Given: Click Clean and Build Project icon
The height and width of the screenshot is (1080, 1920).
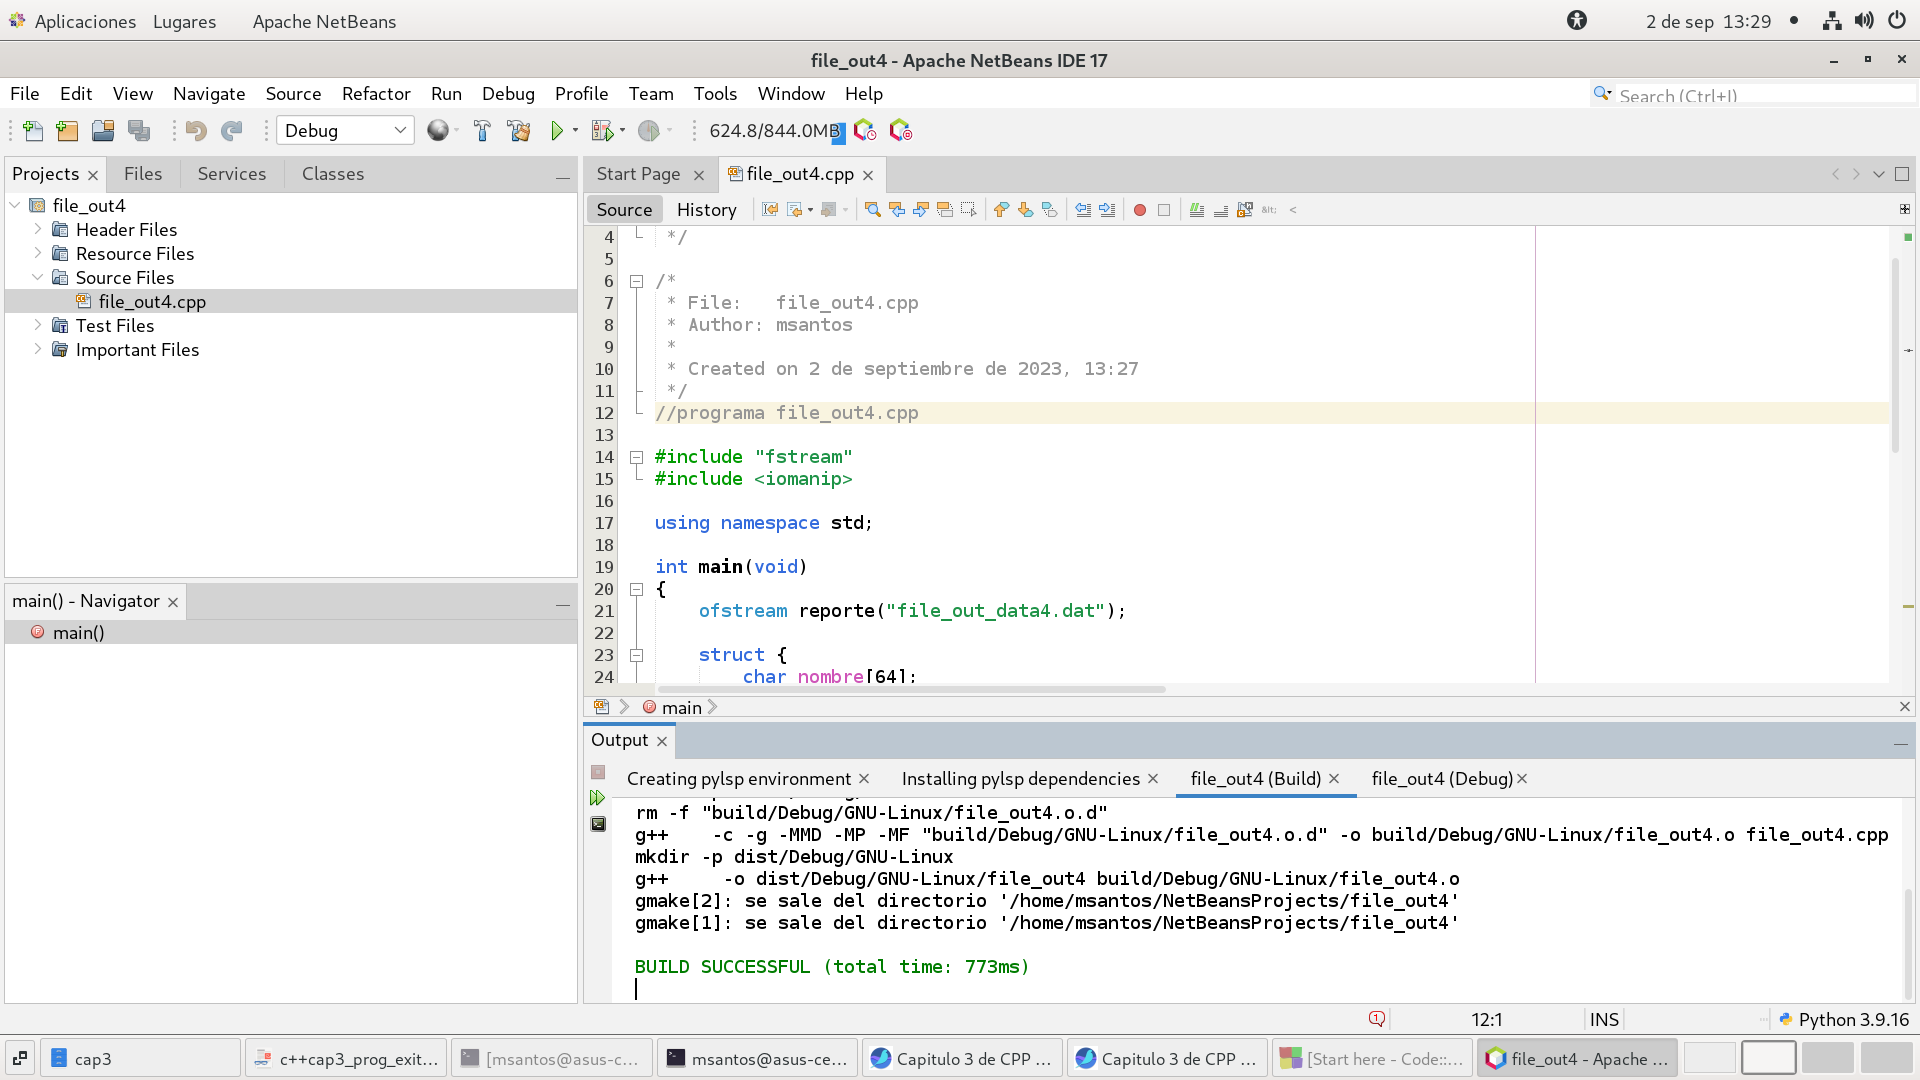Looking at the screenshot, I should point(519,131).
